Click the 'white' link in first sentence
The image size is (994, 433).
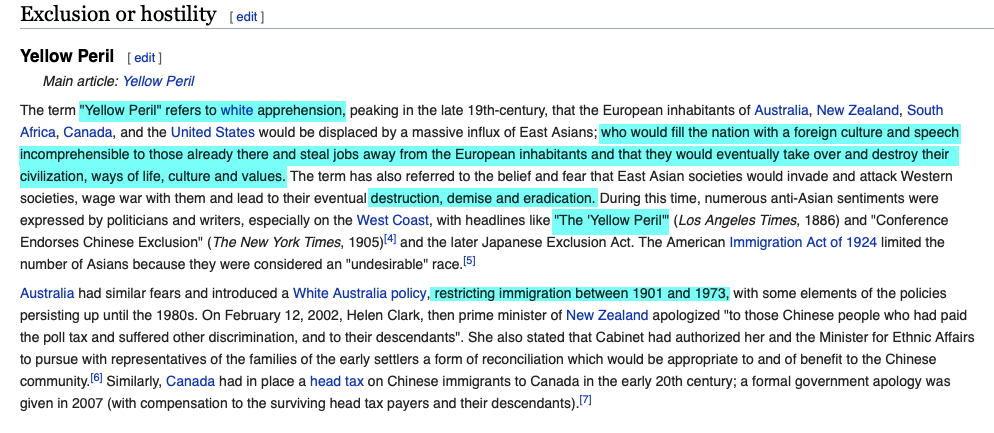click(237, 110)
